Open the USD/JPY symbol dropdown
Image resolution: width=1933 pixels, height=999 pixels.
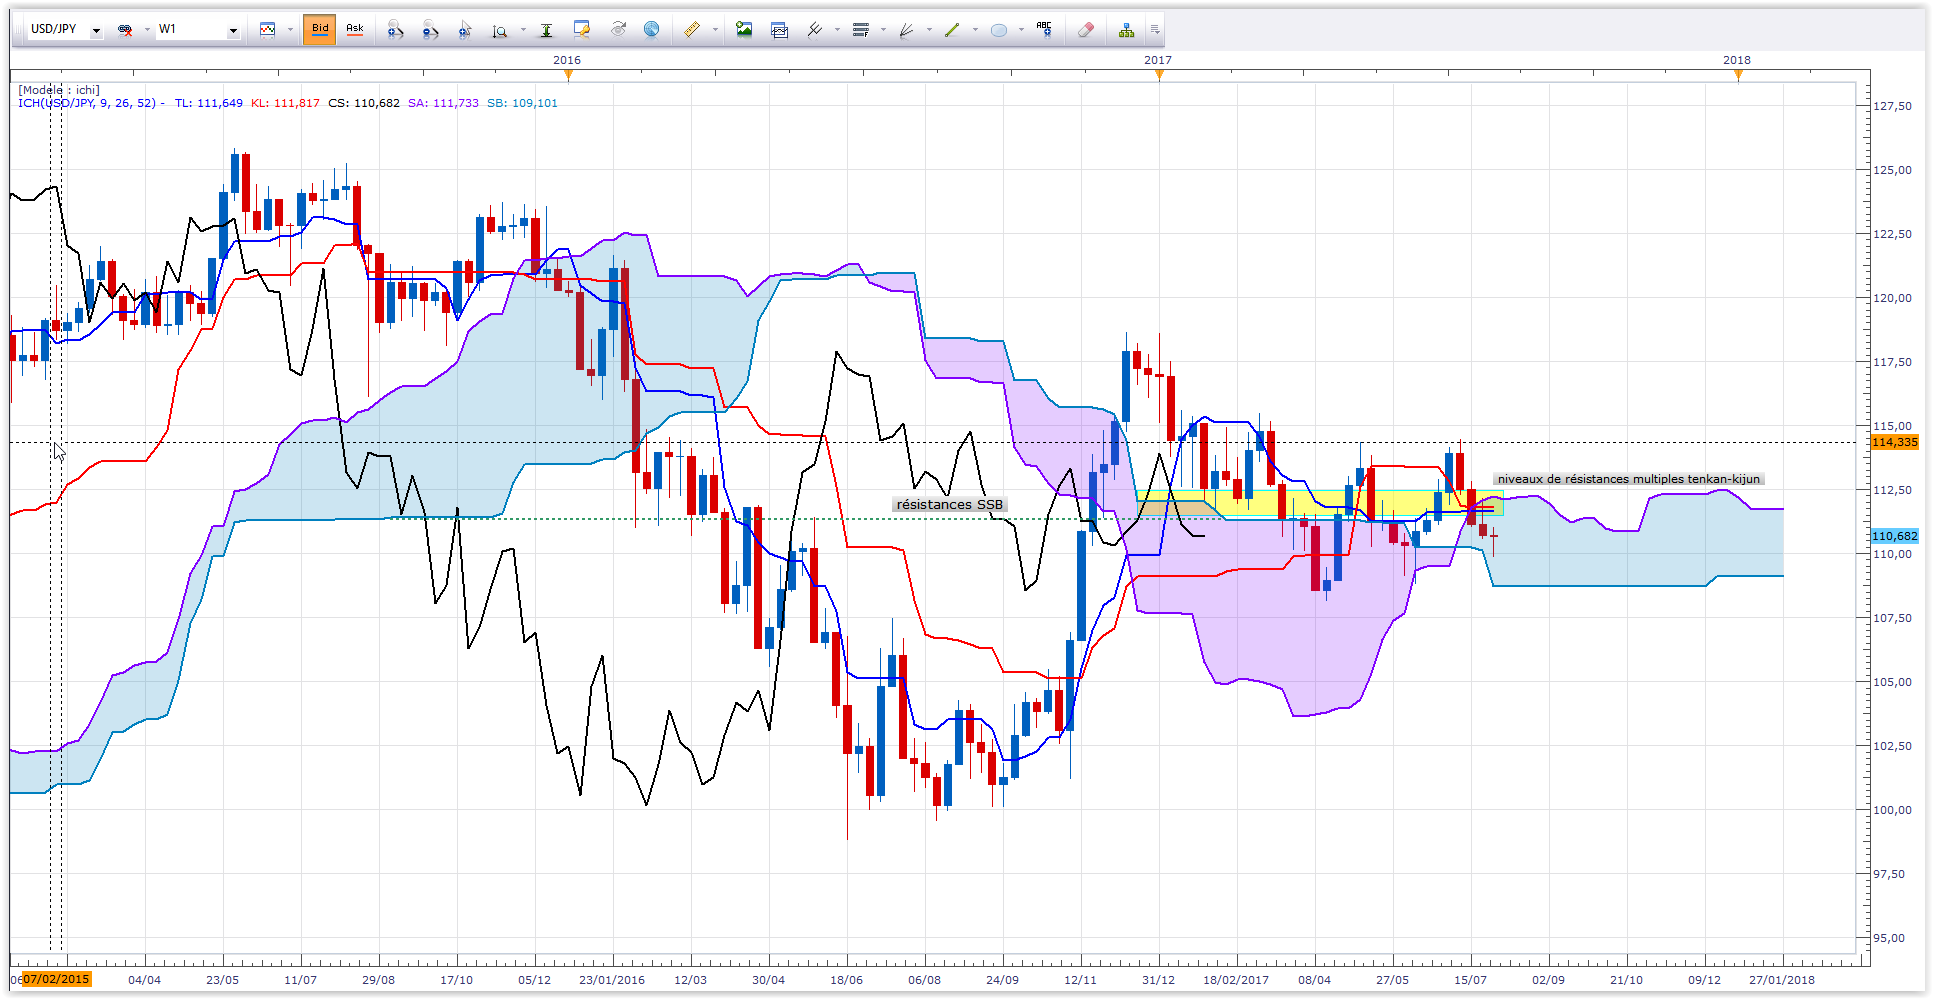[96, 31]
